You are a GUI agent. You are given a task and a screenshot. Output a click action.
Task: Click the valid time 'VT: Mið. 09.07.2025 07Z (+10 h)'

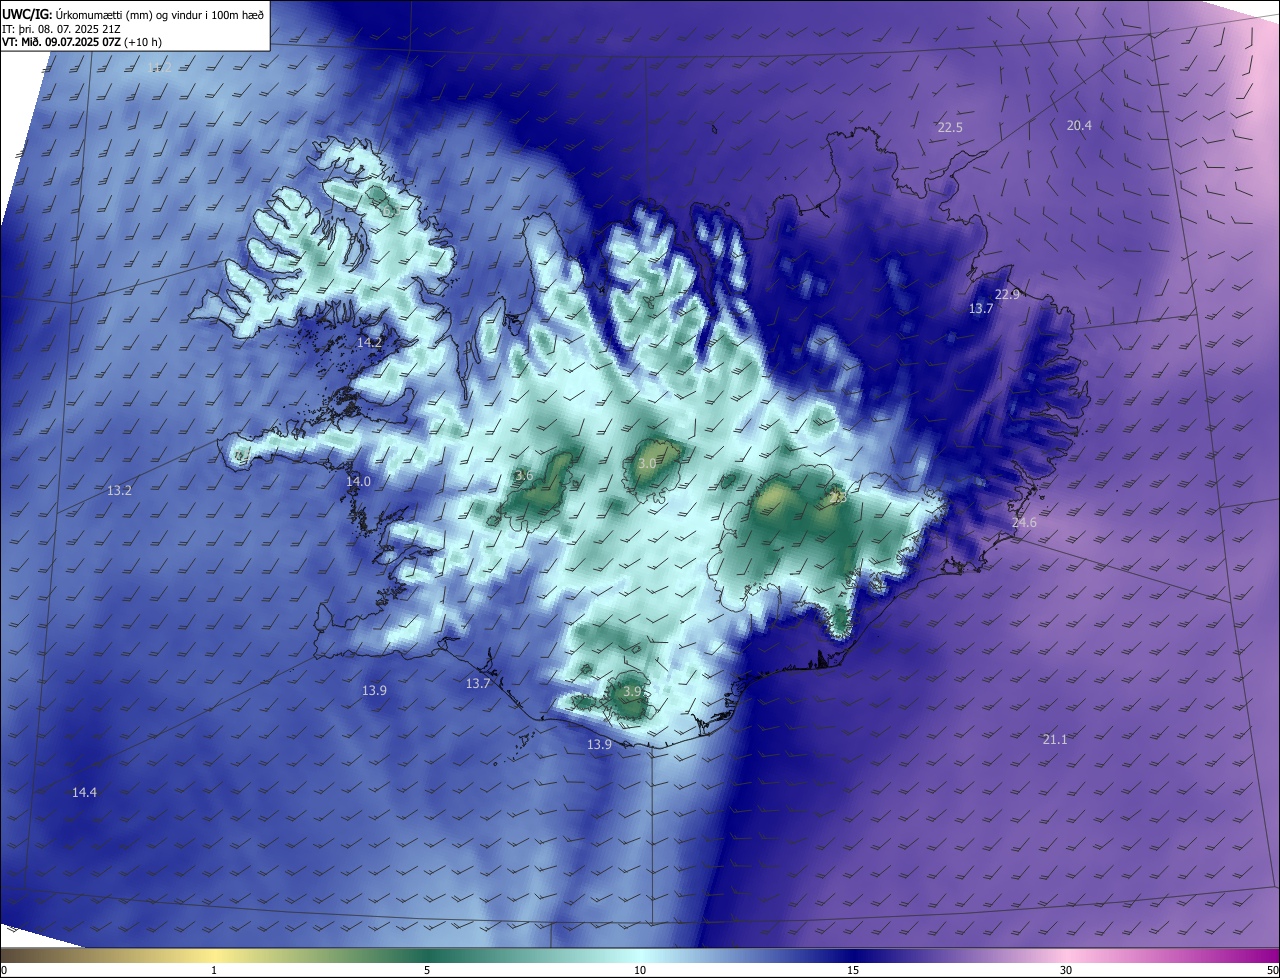[82, 43]
